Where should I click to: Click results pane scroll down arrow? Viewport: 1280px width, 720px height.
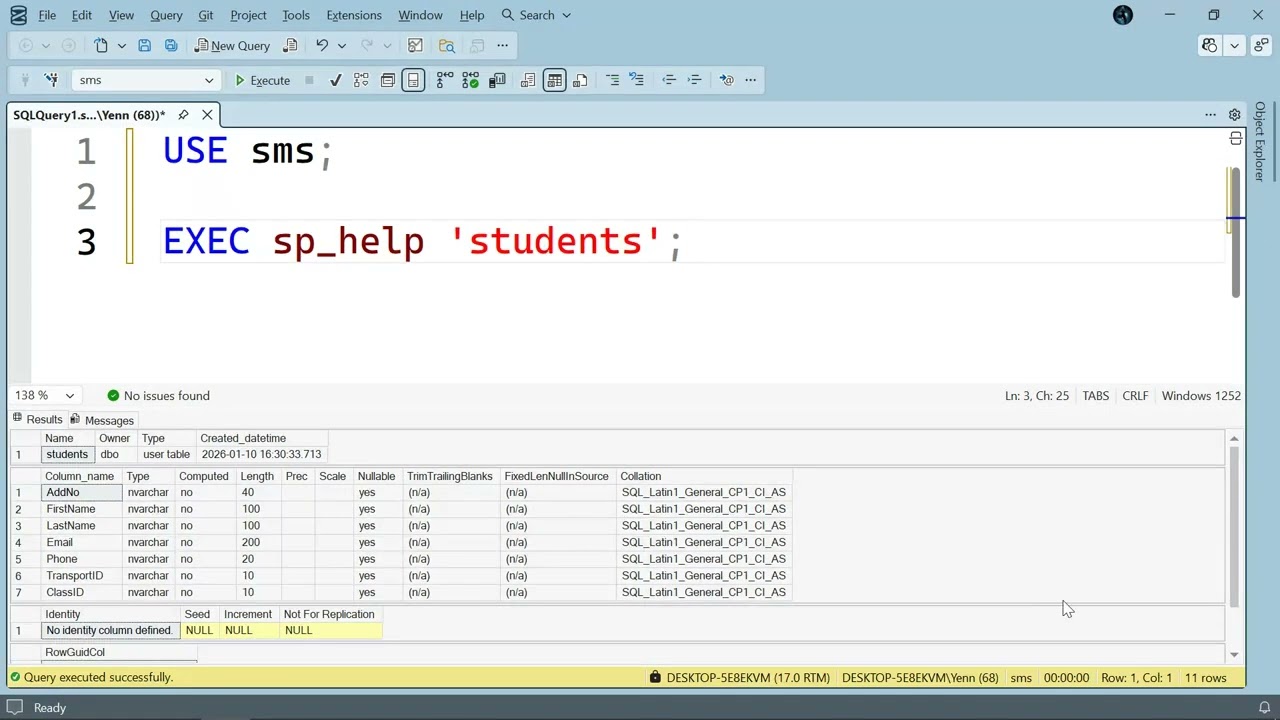[x=1234, y=654]
